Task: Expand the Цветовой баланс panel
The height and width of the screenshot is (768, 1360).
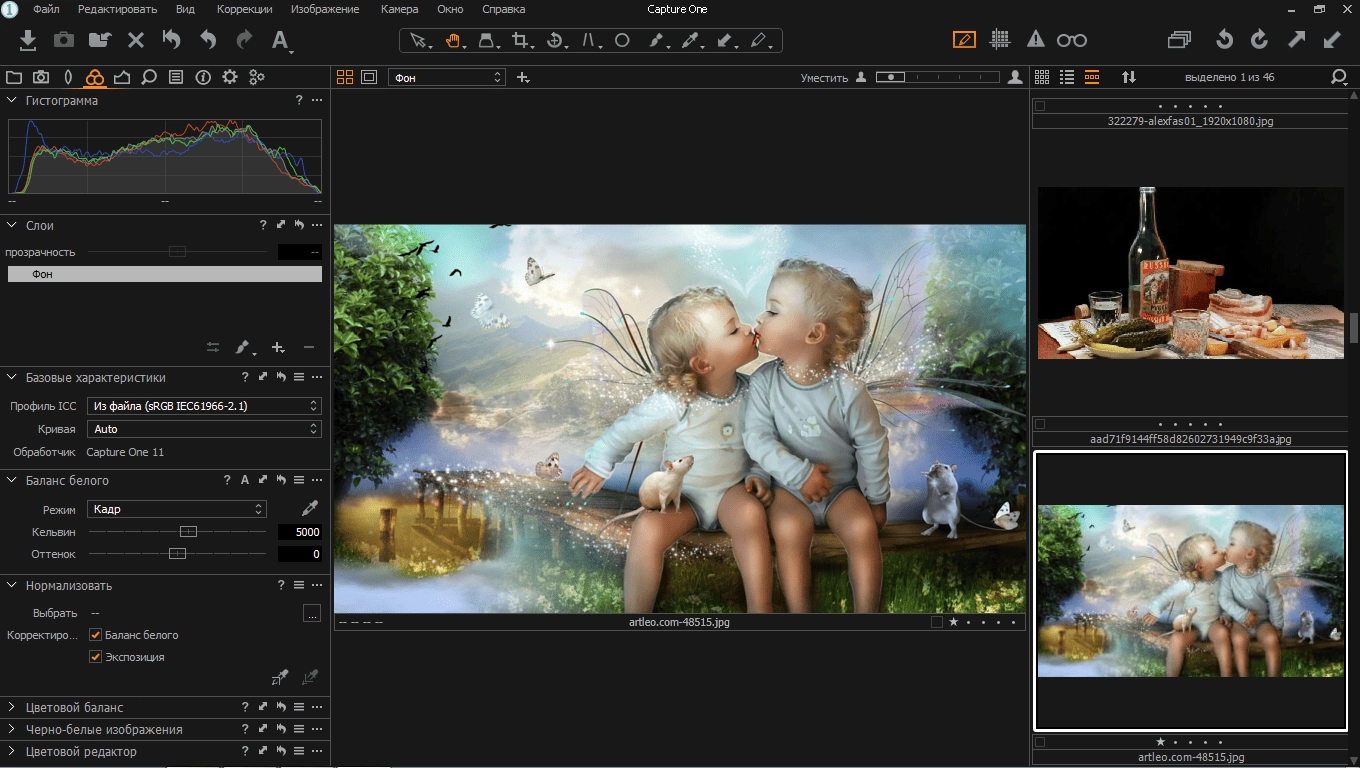Action: pyautogui.click(x=12, y=707)
